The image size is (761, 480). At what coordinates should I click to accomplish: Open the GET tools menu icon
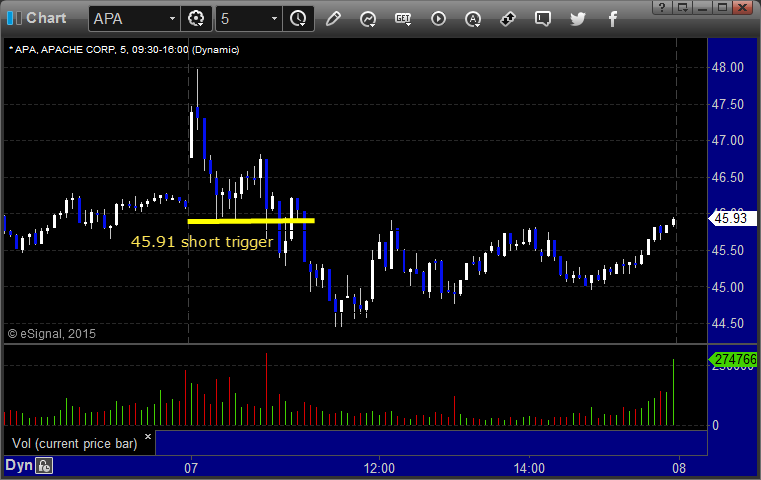403,19
